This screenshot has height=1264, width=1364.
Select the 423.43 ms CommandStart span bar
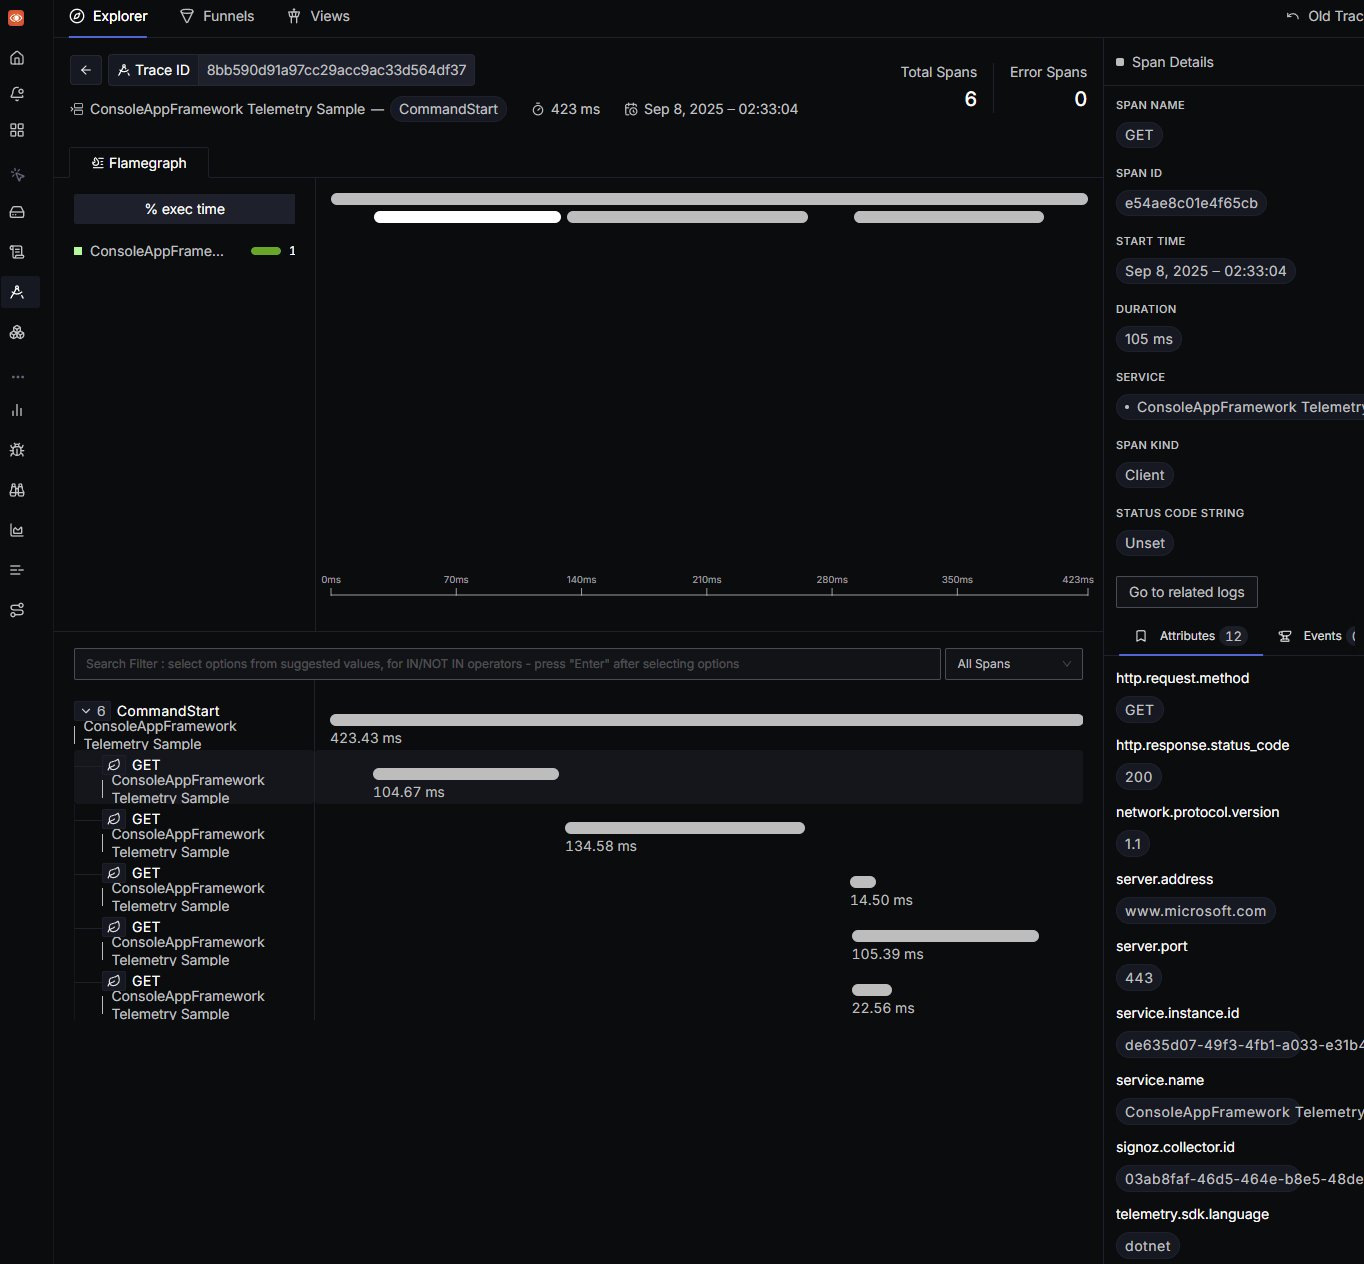point(706,720)
